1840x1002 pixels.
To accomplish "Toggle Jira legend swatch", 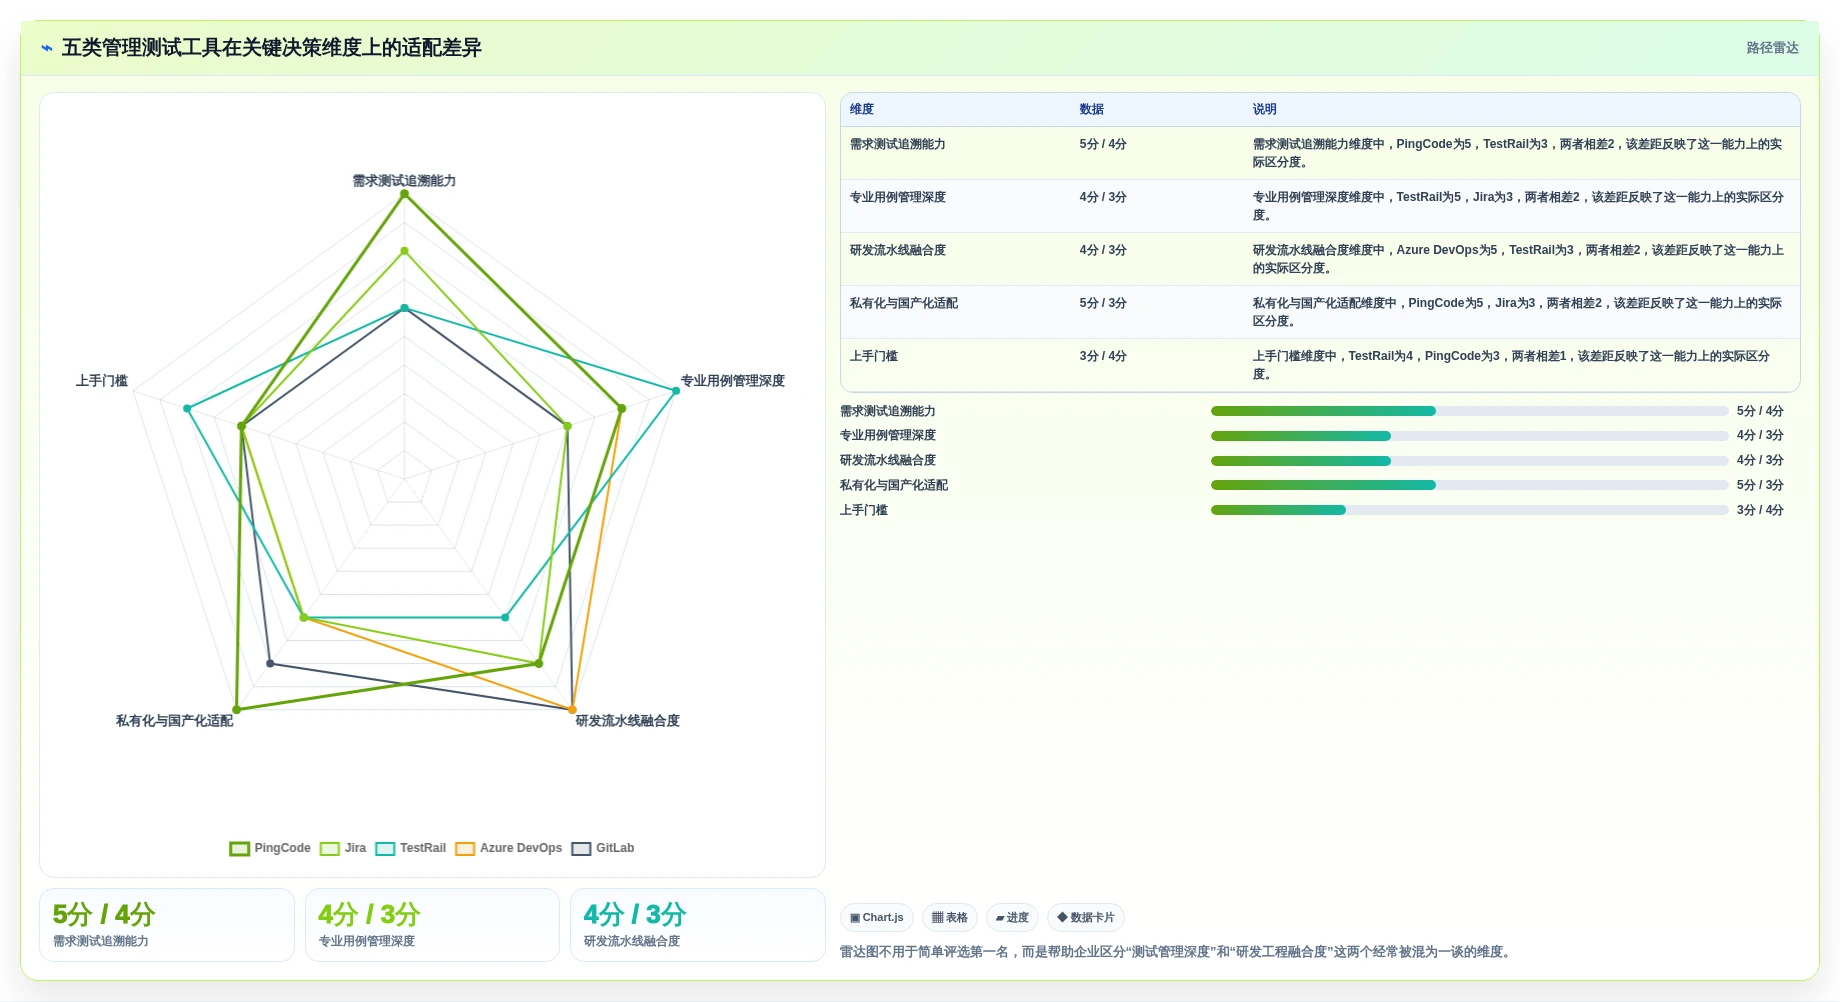I will pos(330,849).
